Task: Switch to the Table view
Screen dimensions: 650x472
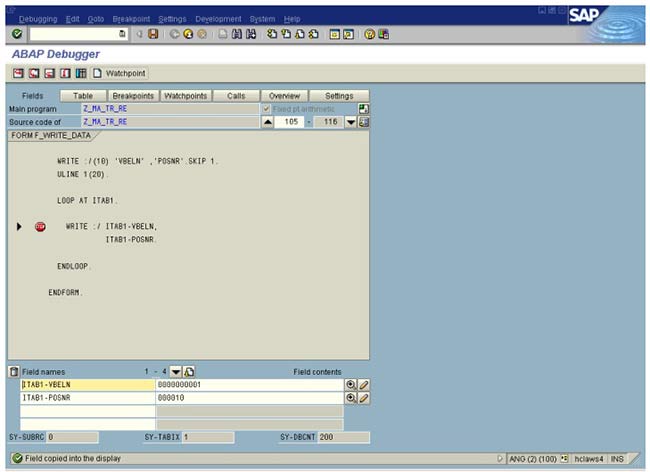Action: 83,96
